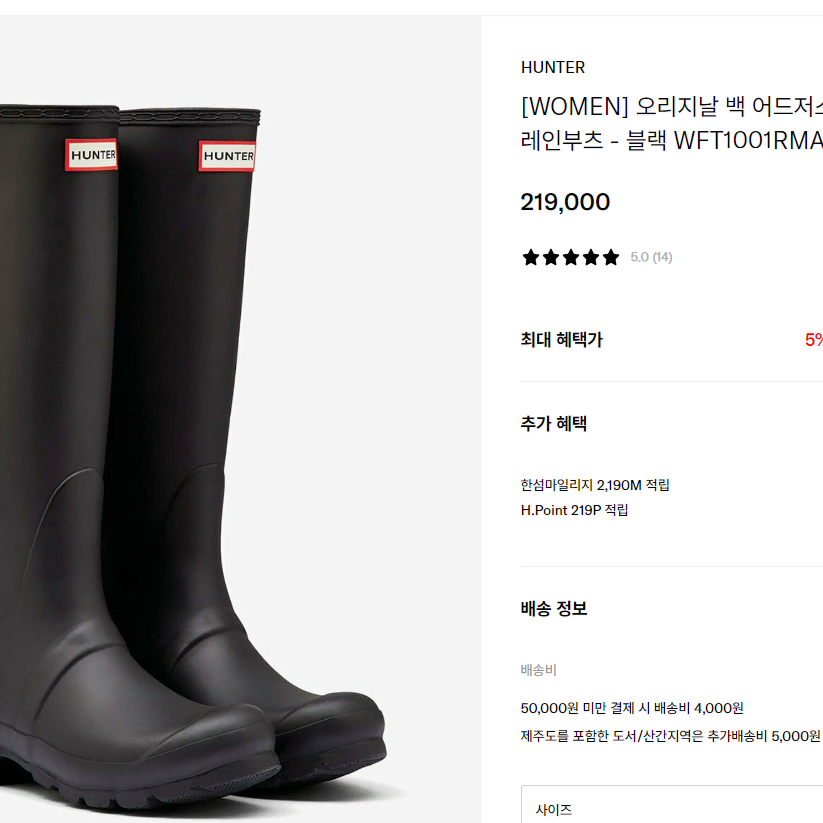Open the HUNTER brand page link

pos(553,67)
